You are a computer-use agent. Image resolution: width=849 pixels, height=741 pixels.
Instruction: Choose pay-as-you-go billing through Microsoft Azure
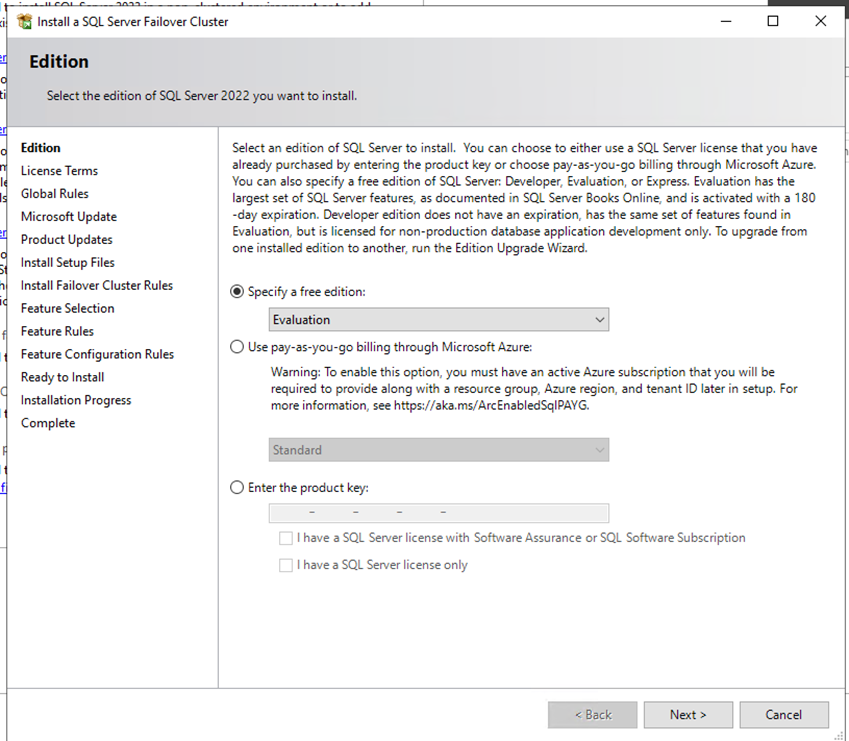coord(237,347)
